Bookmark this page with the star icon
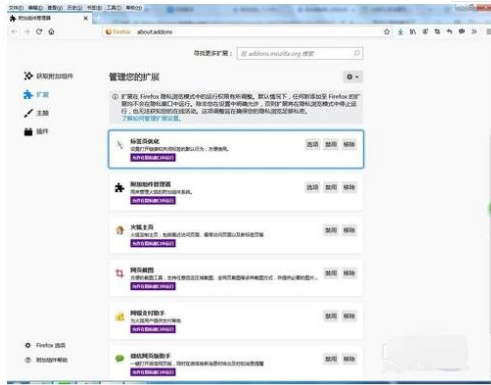Screen dimensions: 491x385 (x=387, y=32)
